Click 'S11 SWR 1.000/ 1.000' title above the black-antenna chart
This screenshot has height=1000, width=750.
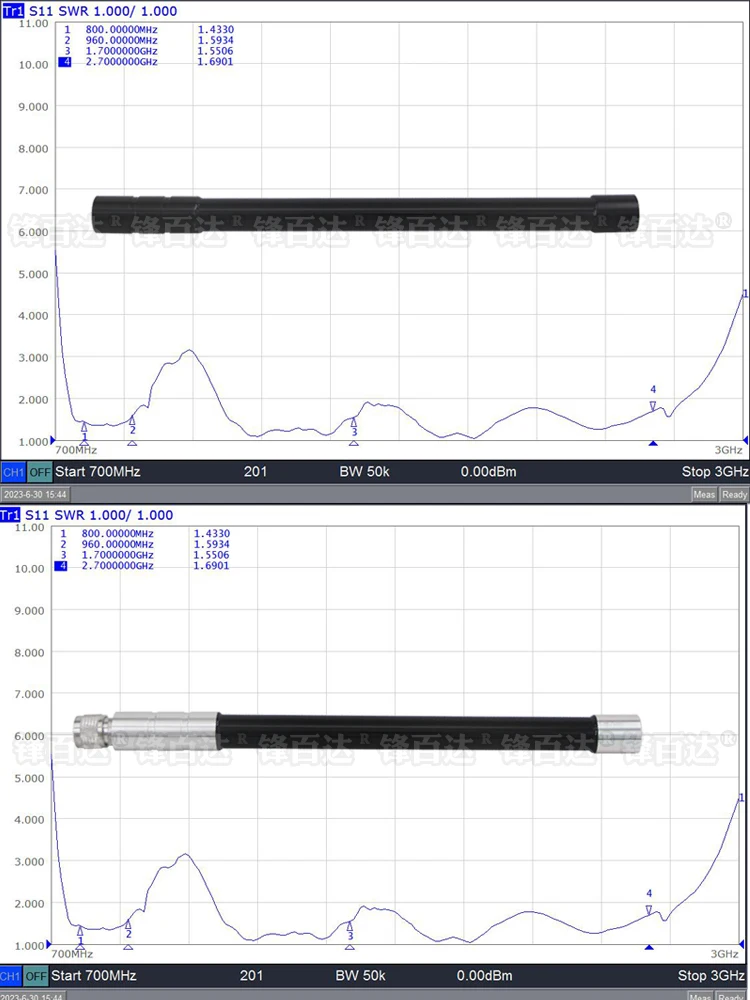coord(103,11)
